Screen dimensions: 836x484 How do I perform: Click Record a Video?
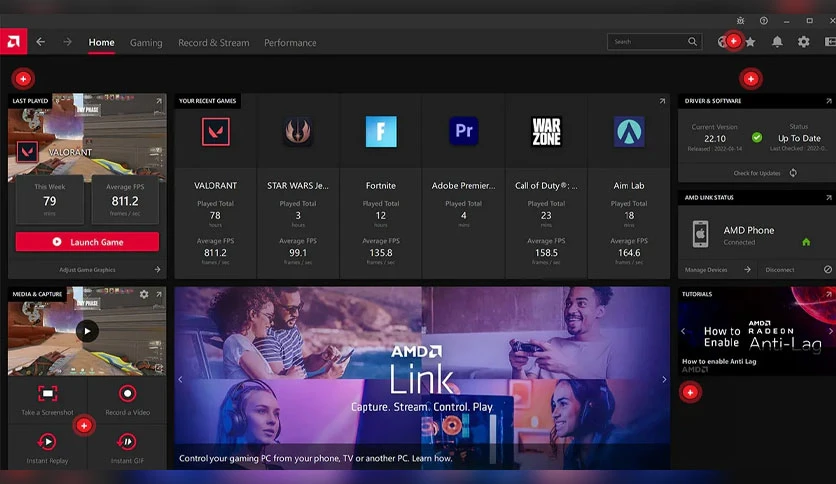pyautogui.click(x=127, y=400)
